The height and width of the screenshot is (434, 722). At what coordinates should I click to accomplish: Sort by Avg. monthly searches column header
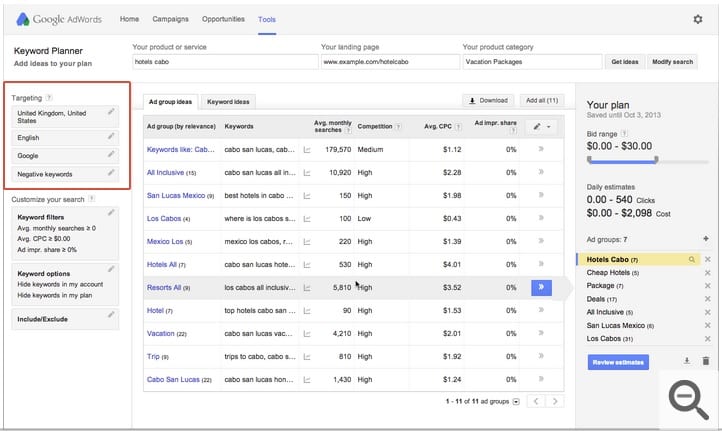pos(332,126)
